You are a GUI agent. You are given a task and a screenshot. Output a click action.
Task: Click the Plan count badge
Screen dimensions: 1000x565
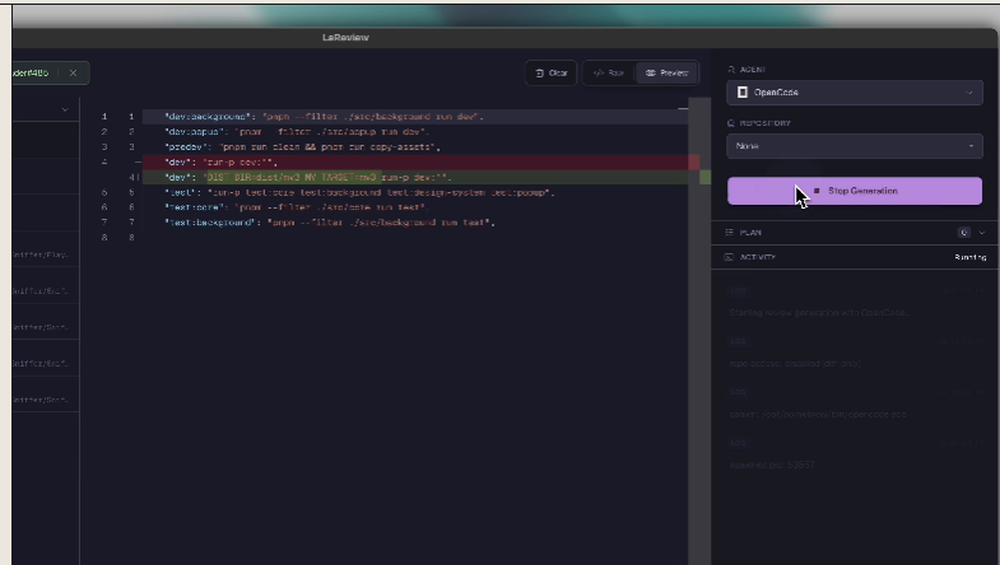964,233
